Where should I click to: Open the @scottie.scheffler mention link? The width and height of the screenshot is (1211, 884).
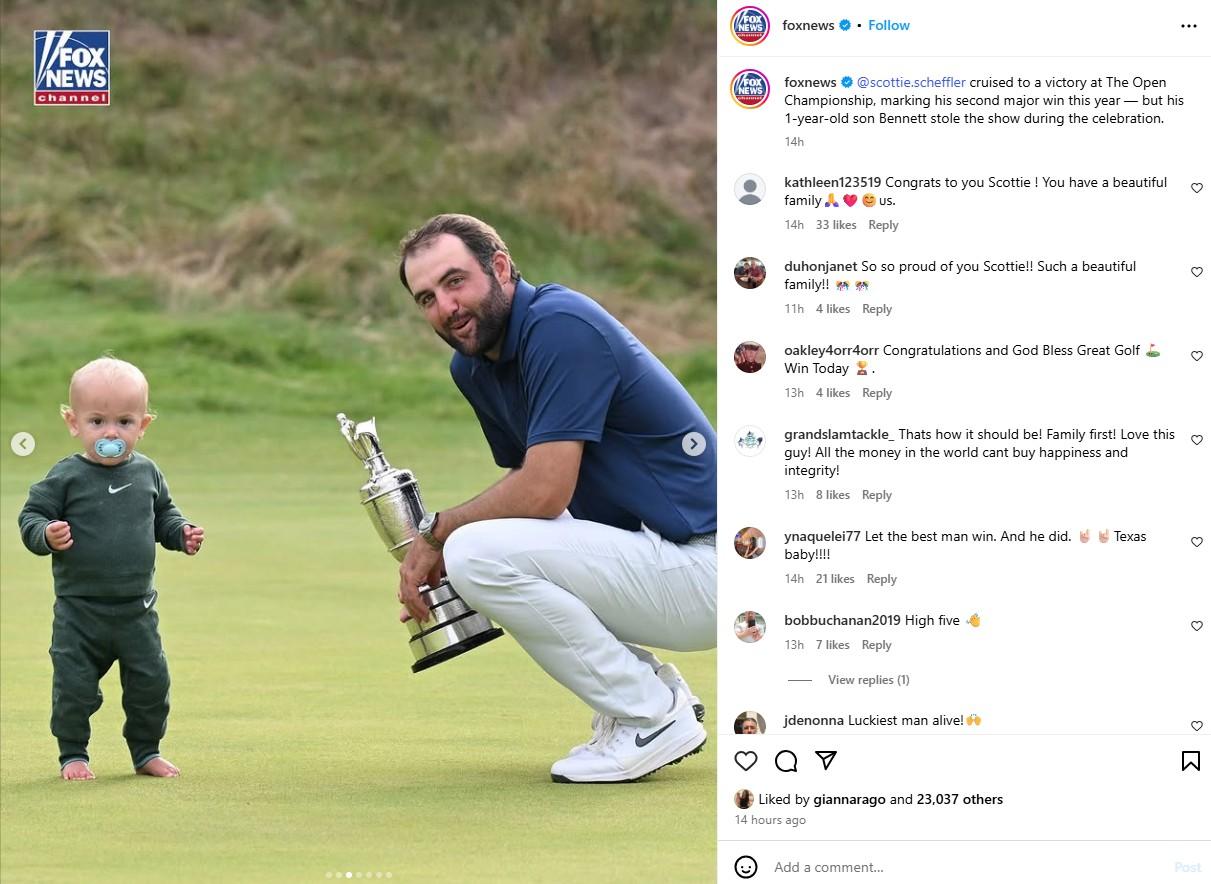coord(911,82)
